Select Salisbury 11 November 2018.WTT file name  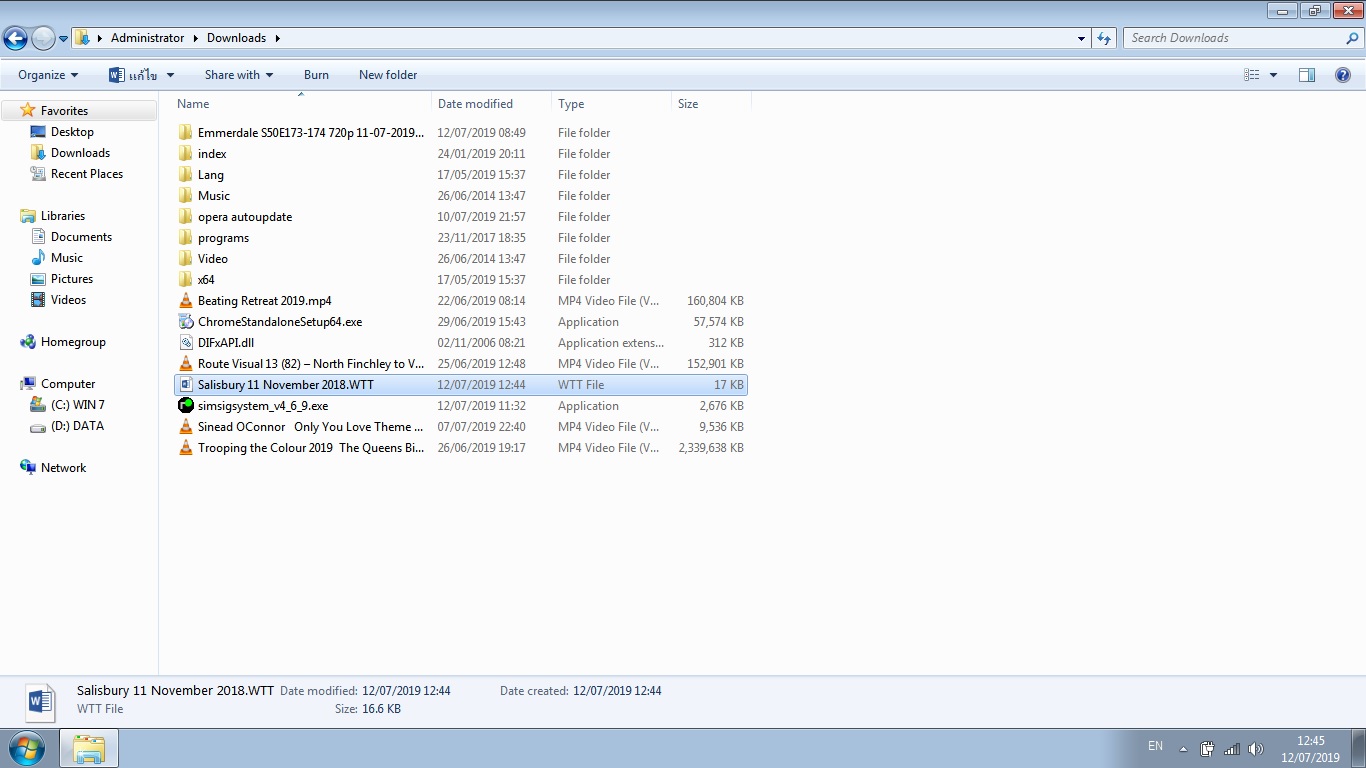(286, 385)
